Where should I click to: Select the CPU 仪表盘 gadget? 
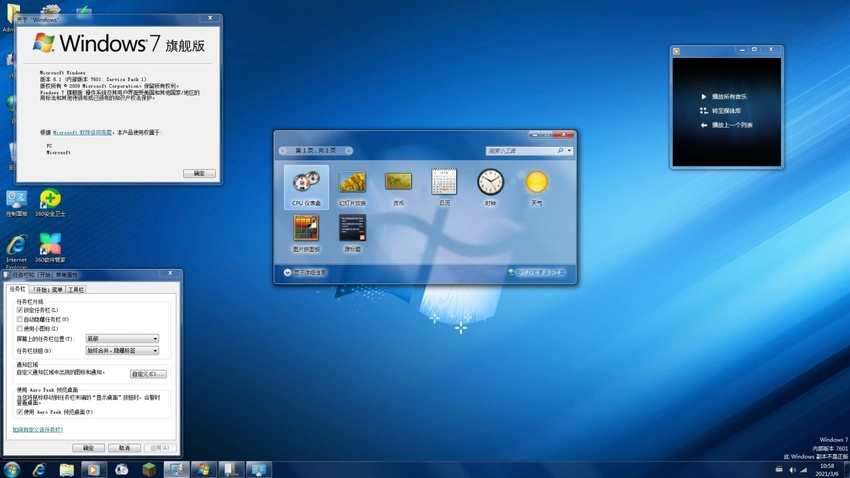[306, 185]
